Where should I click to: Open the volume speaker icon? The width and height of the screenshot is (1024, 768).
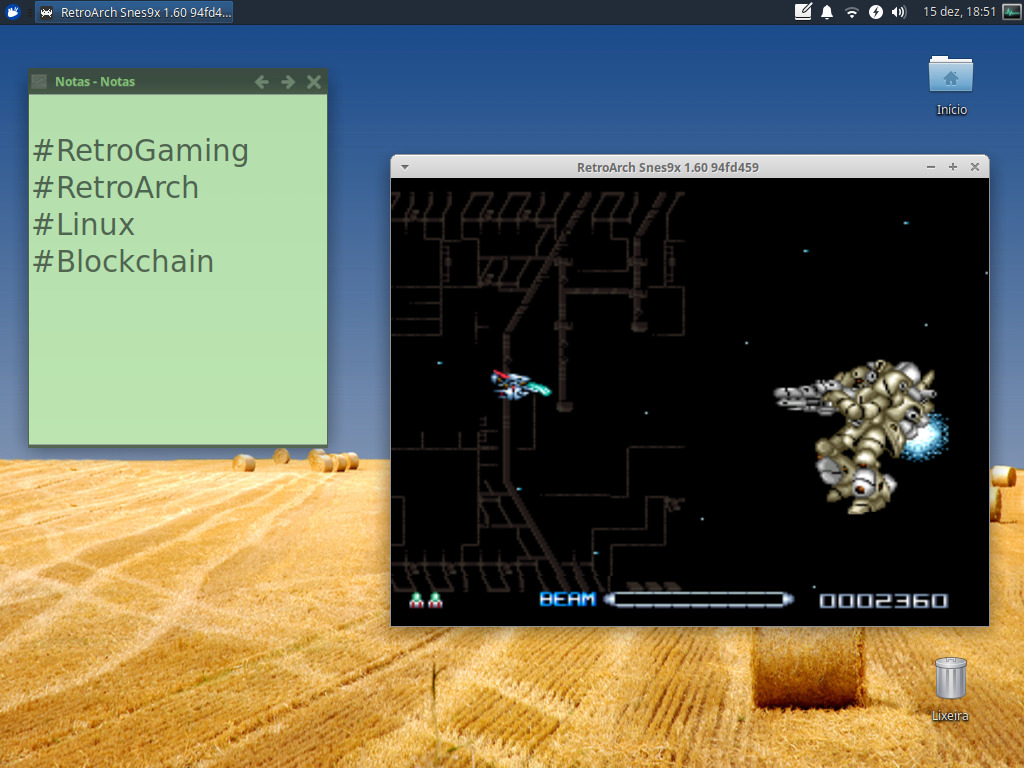[899, 12]
